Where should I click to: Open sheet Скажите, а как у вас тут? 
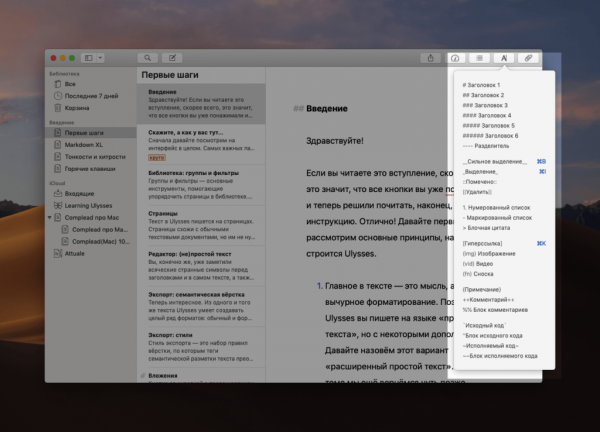[x=201, y=145]
